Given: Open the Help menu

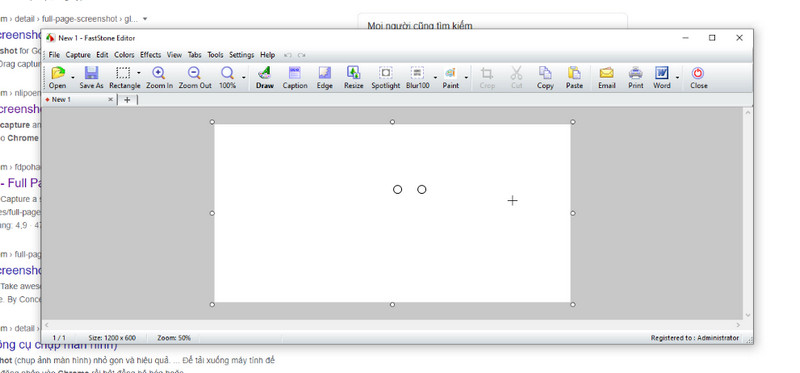Looking at the screenshot, I should [267, 55].
